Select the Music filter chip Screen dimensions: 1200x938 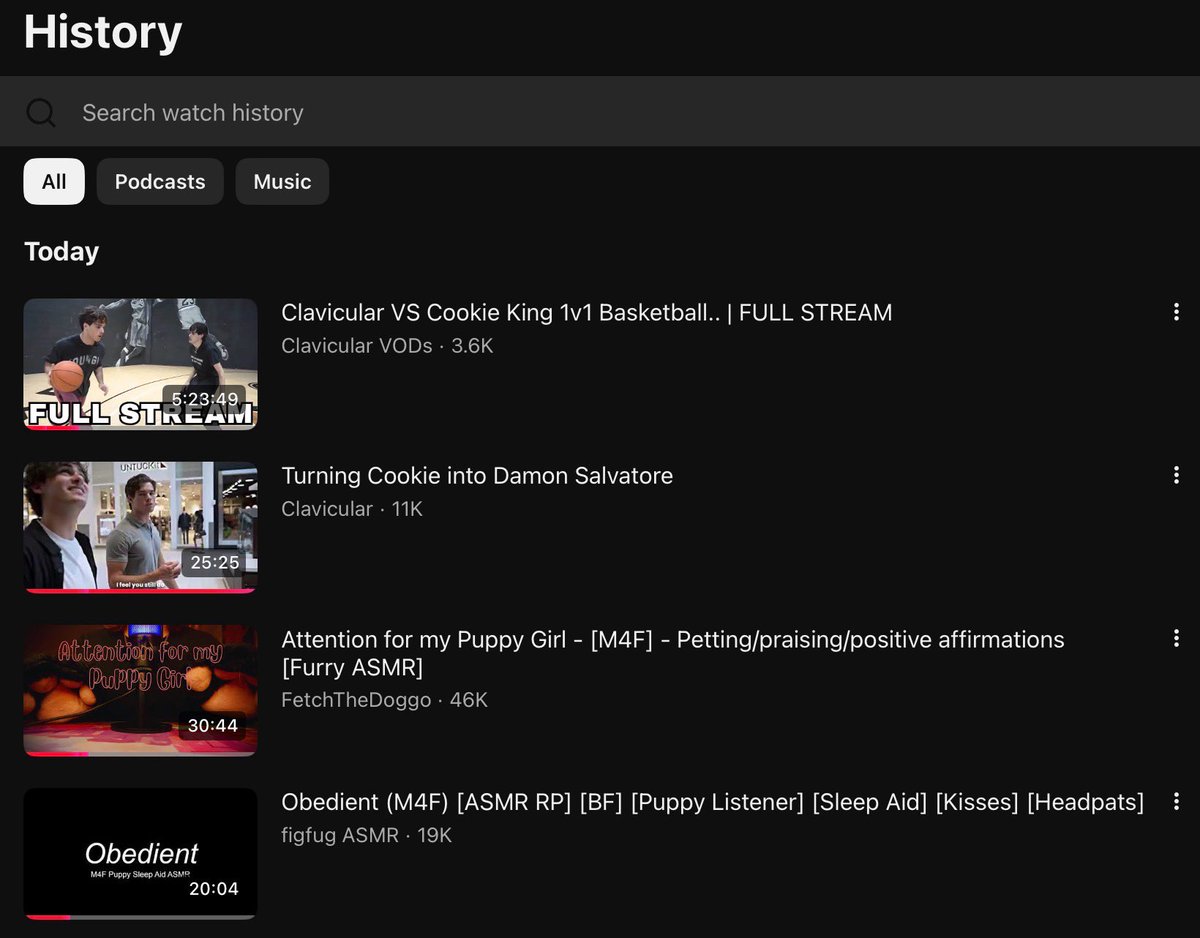(x=282, y=181)
